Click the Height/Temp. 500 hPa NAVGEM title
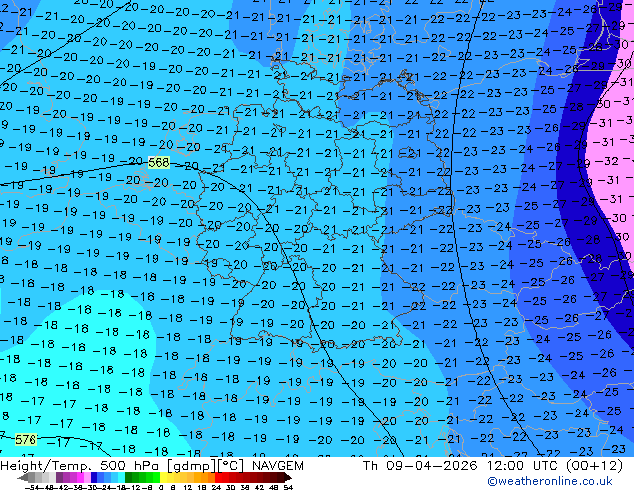The height and width of the screenshot is (490, 634). (152, 466)
